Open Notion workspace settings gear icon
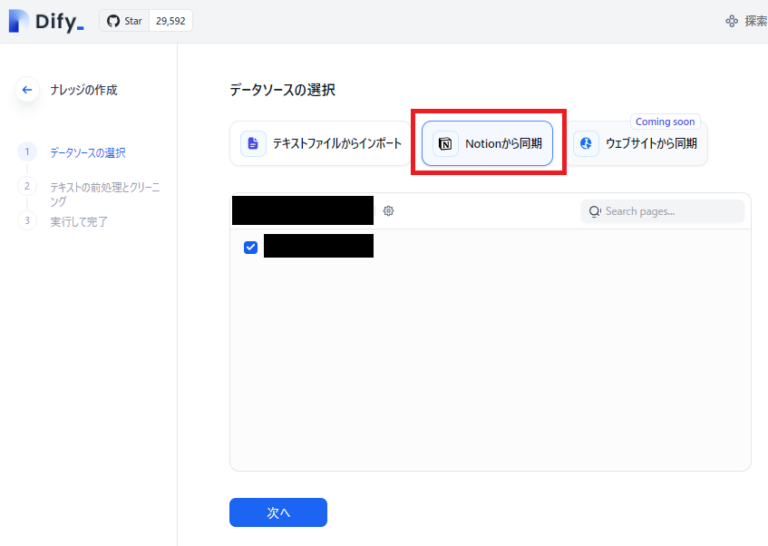768x546 pixels. 388,211
